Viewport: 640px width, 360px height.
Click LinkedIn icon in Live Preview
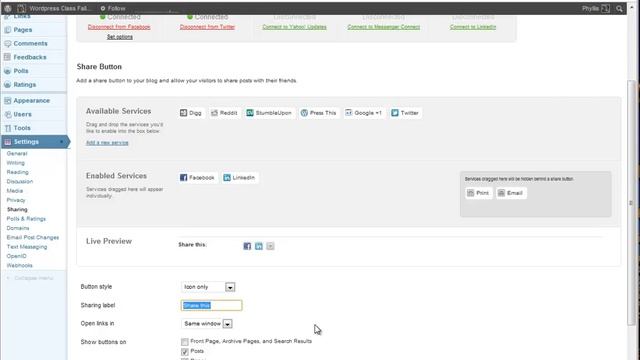coord(259,246)
